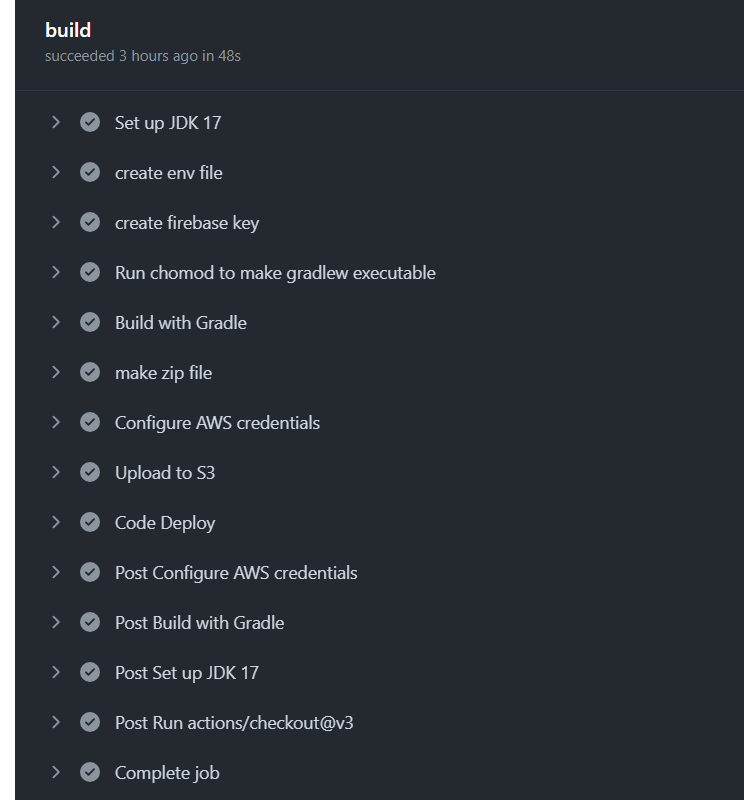
Task: Expand the Post Build with Gradle chevron
Action: [x=56, y=622]
